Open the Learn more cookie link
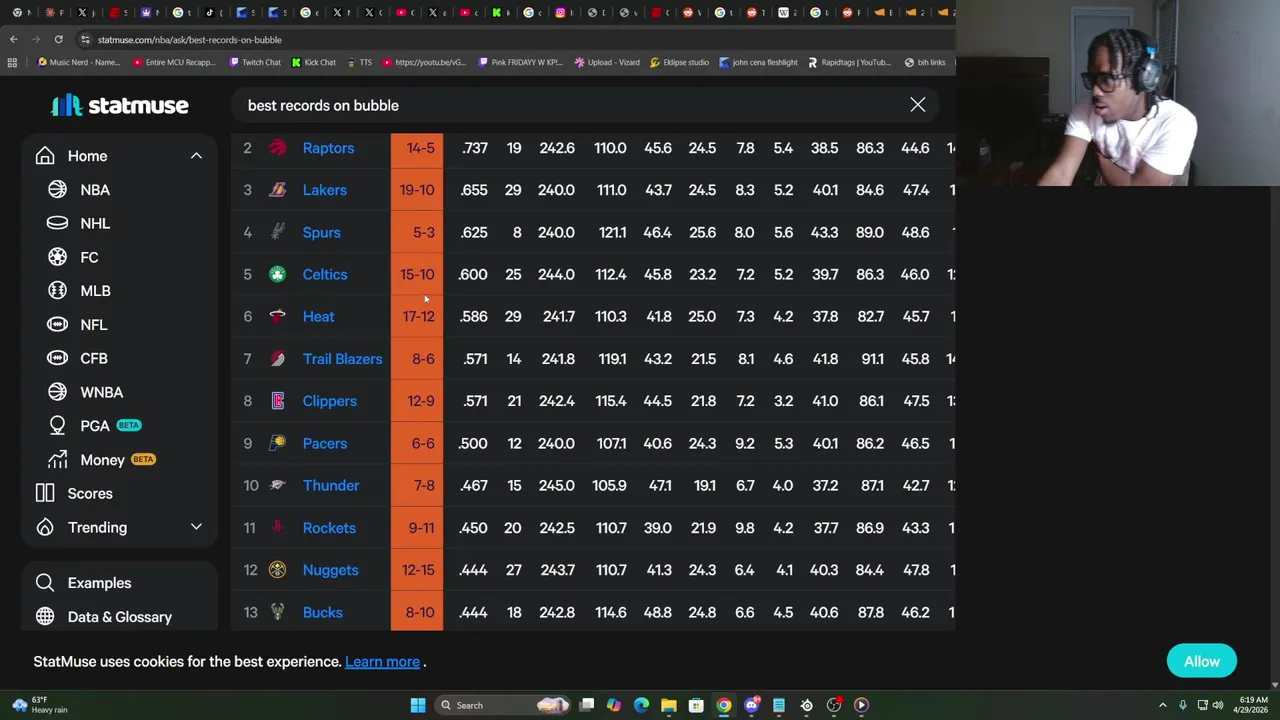 coord(382,661)
